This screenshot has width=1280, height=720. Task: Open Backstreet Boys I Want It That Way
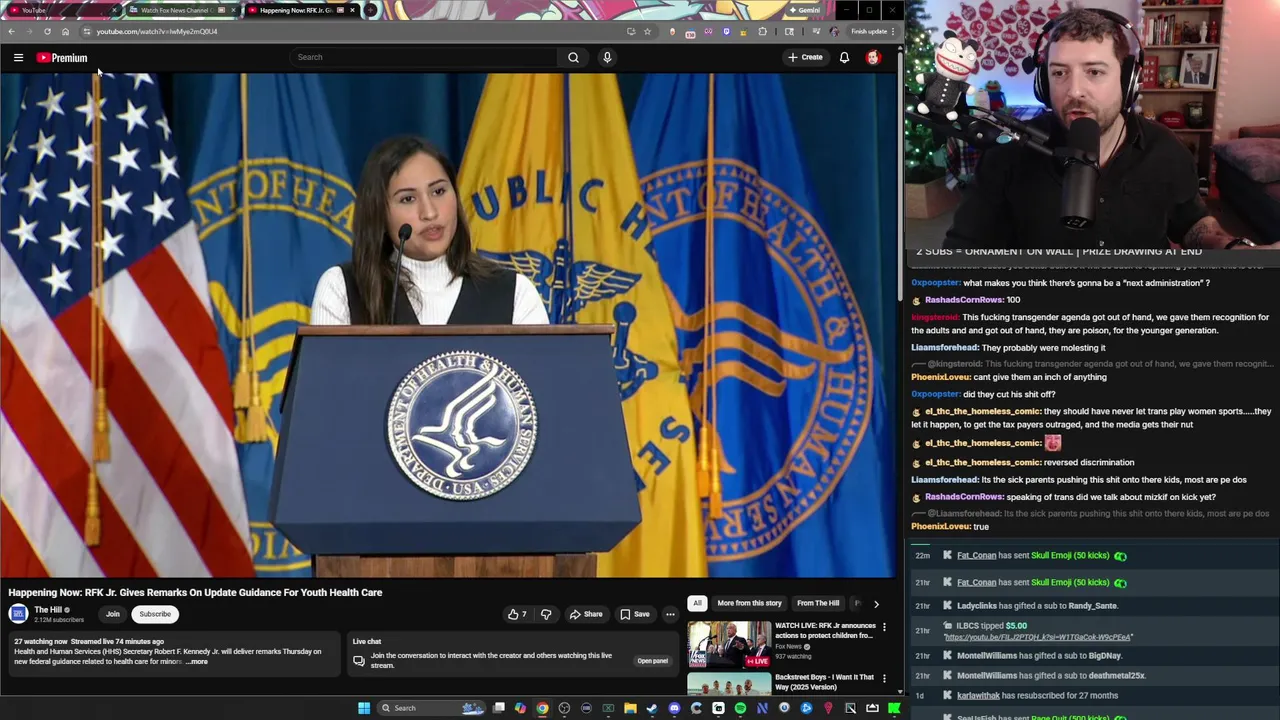click(x=824, y=682)
